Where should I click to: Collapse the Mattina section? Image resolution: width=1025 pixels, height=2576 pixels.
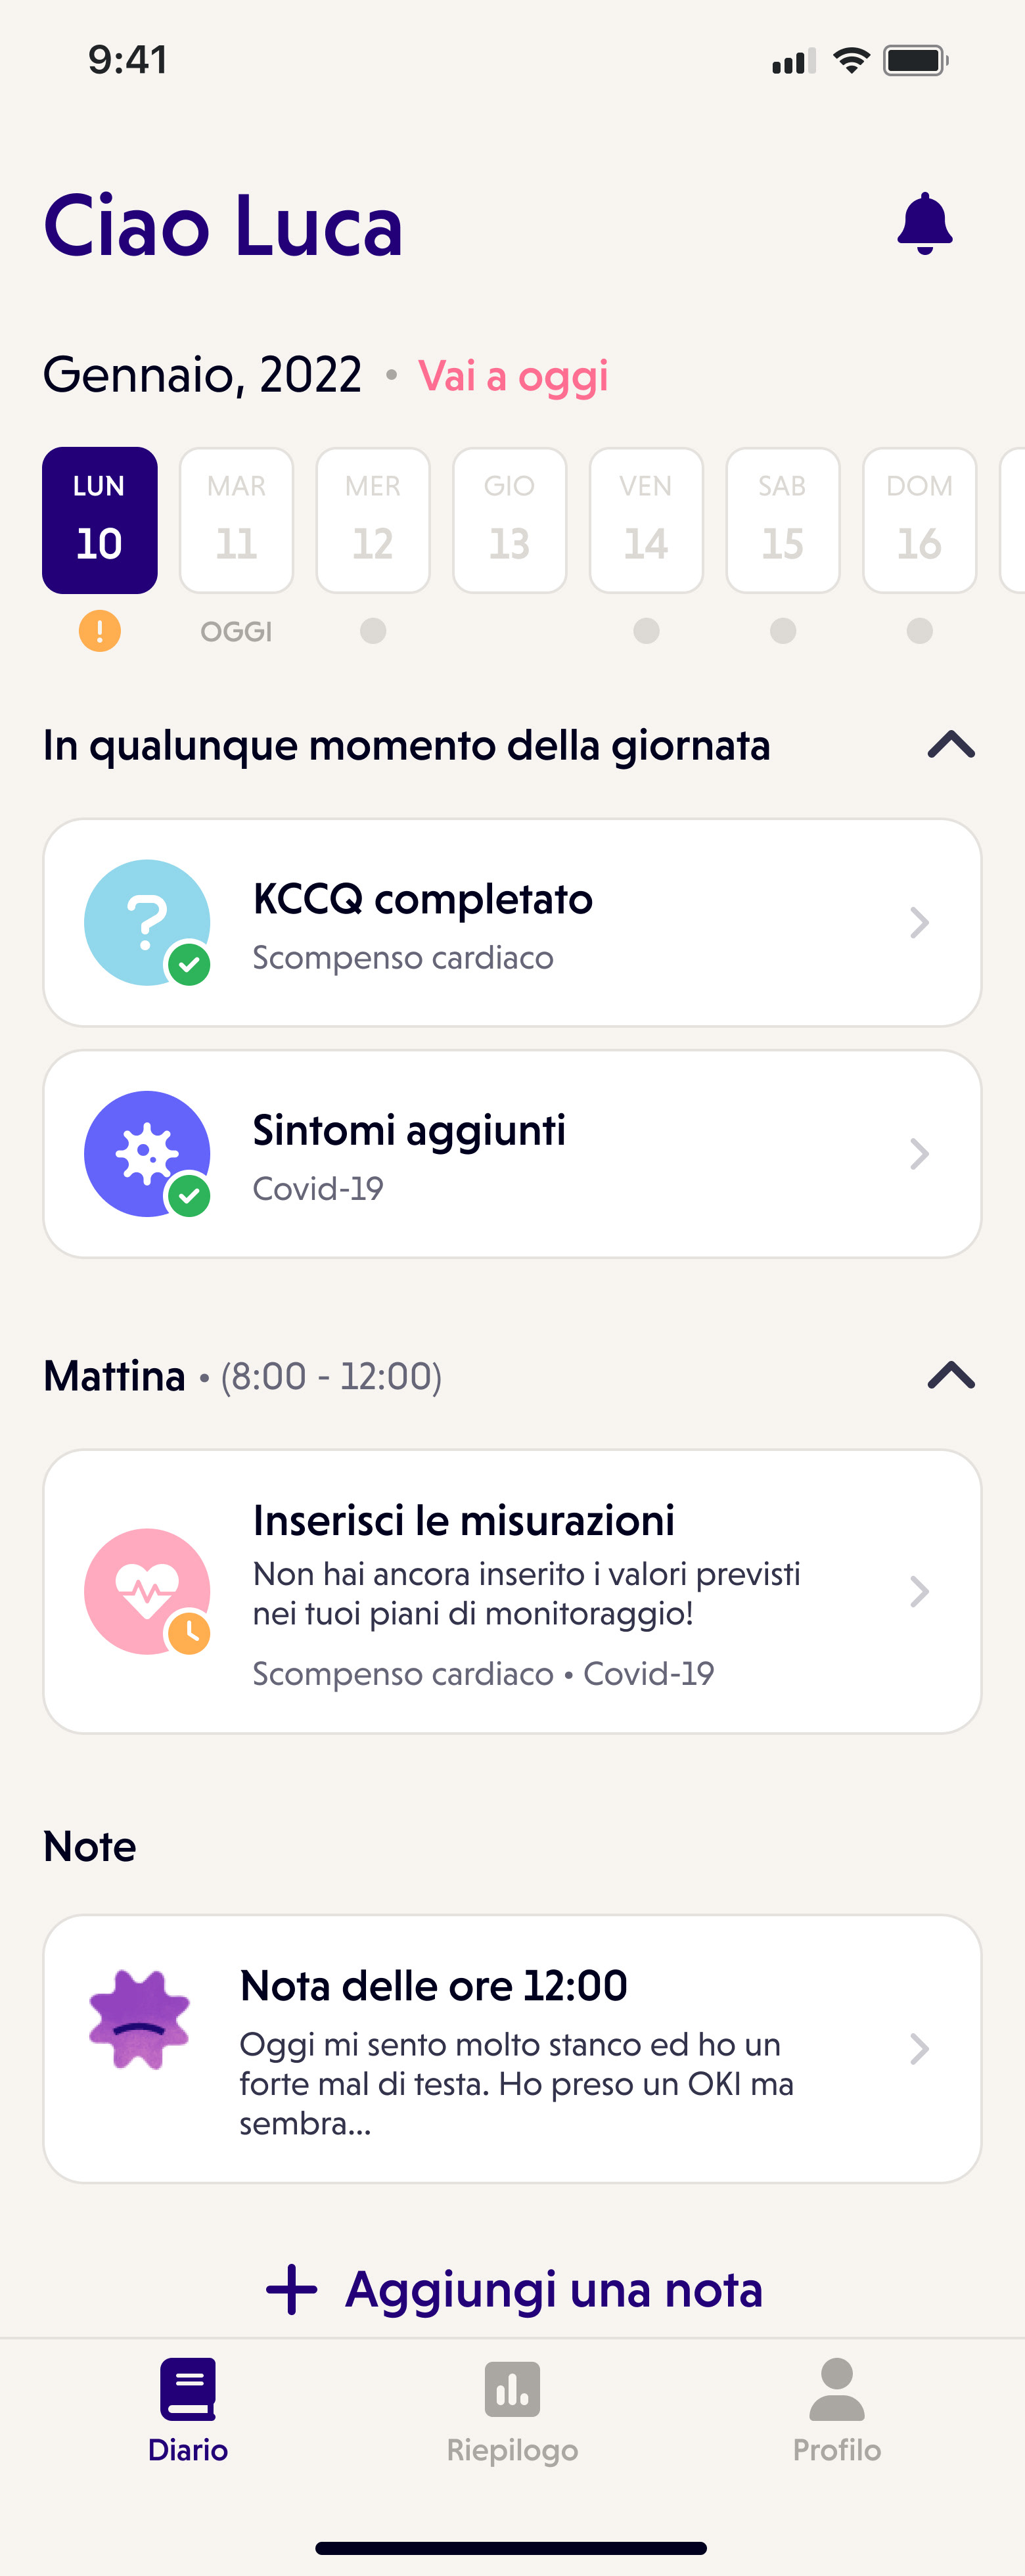[x=951, y=1376]
